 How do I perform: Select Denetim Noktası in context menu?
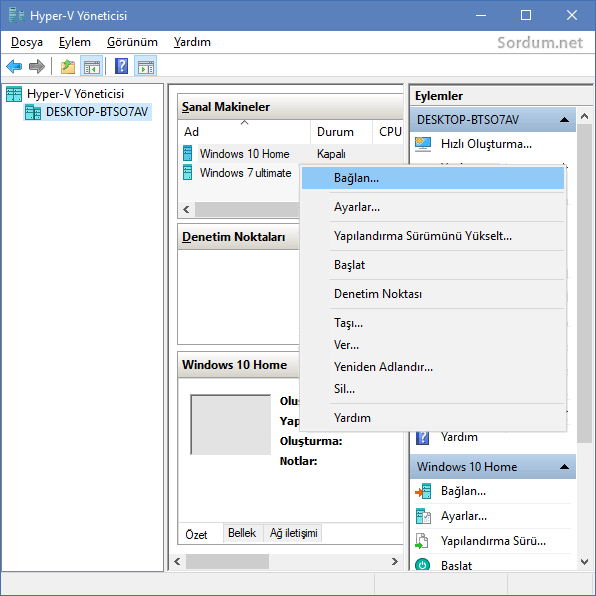click(433, 294)
